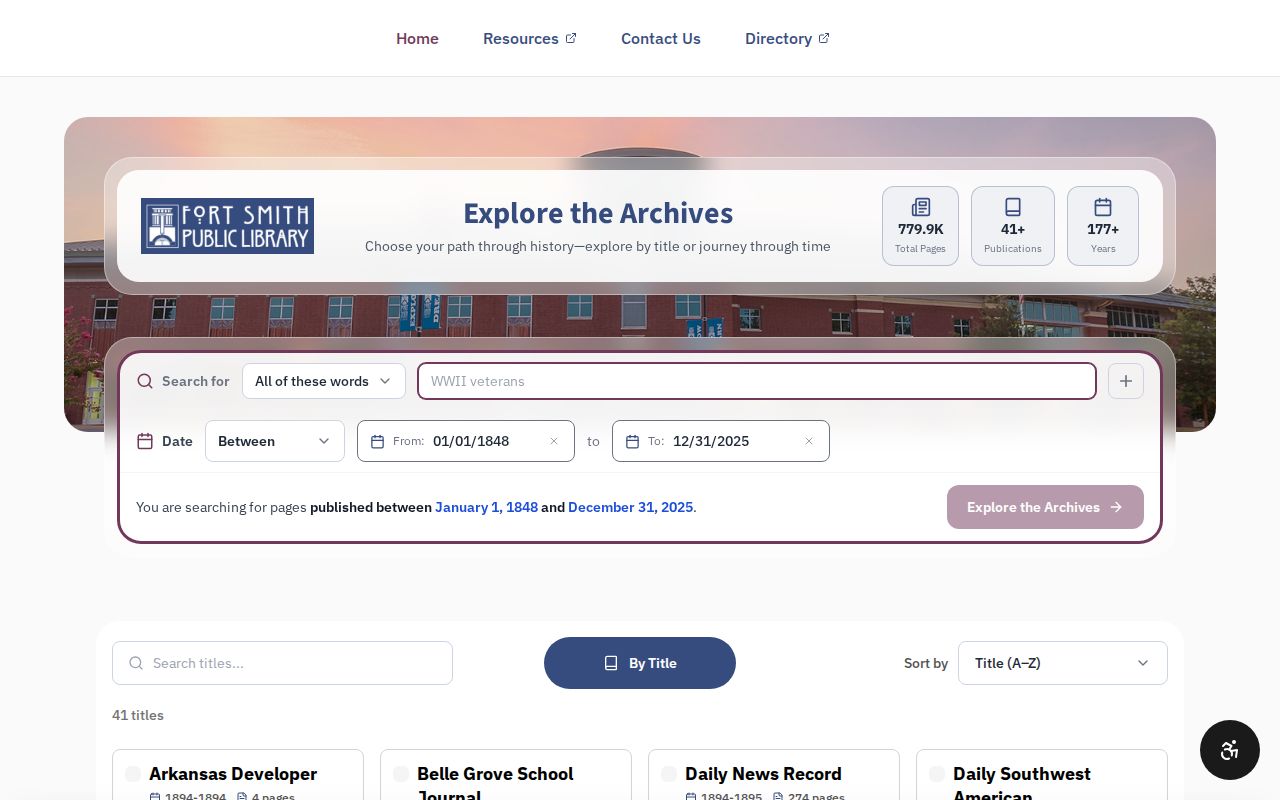Open the Contact Us nav item
The height and width of the screenshot is (800, 1280).
[661, 38]
